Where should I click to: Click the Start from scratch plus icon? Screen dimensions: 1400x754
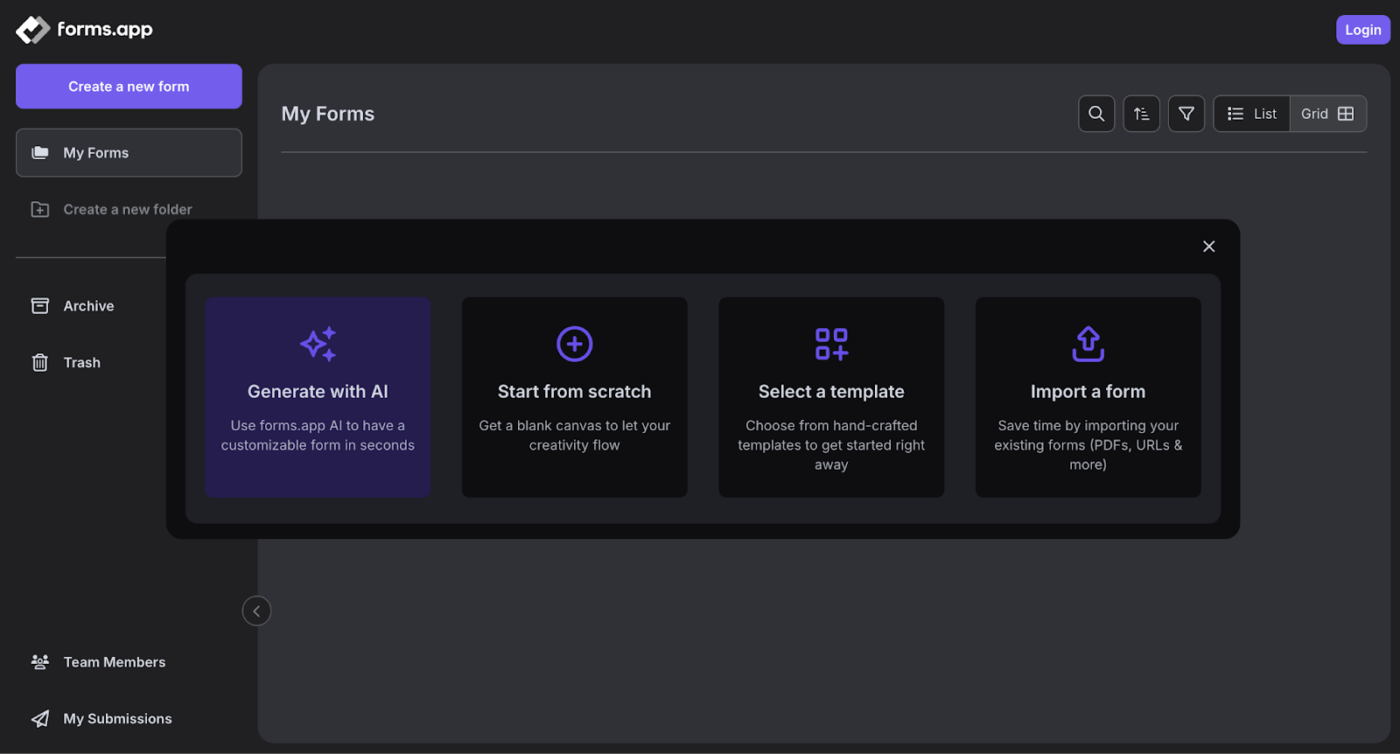tap(574, 344)
